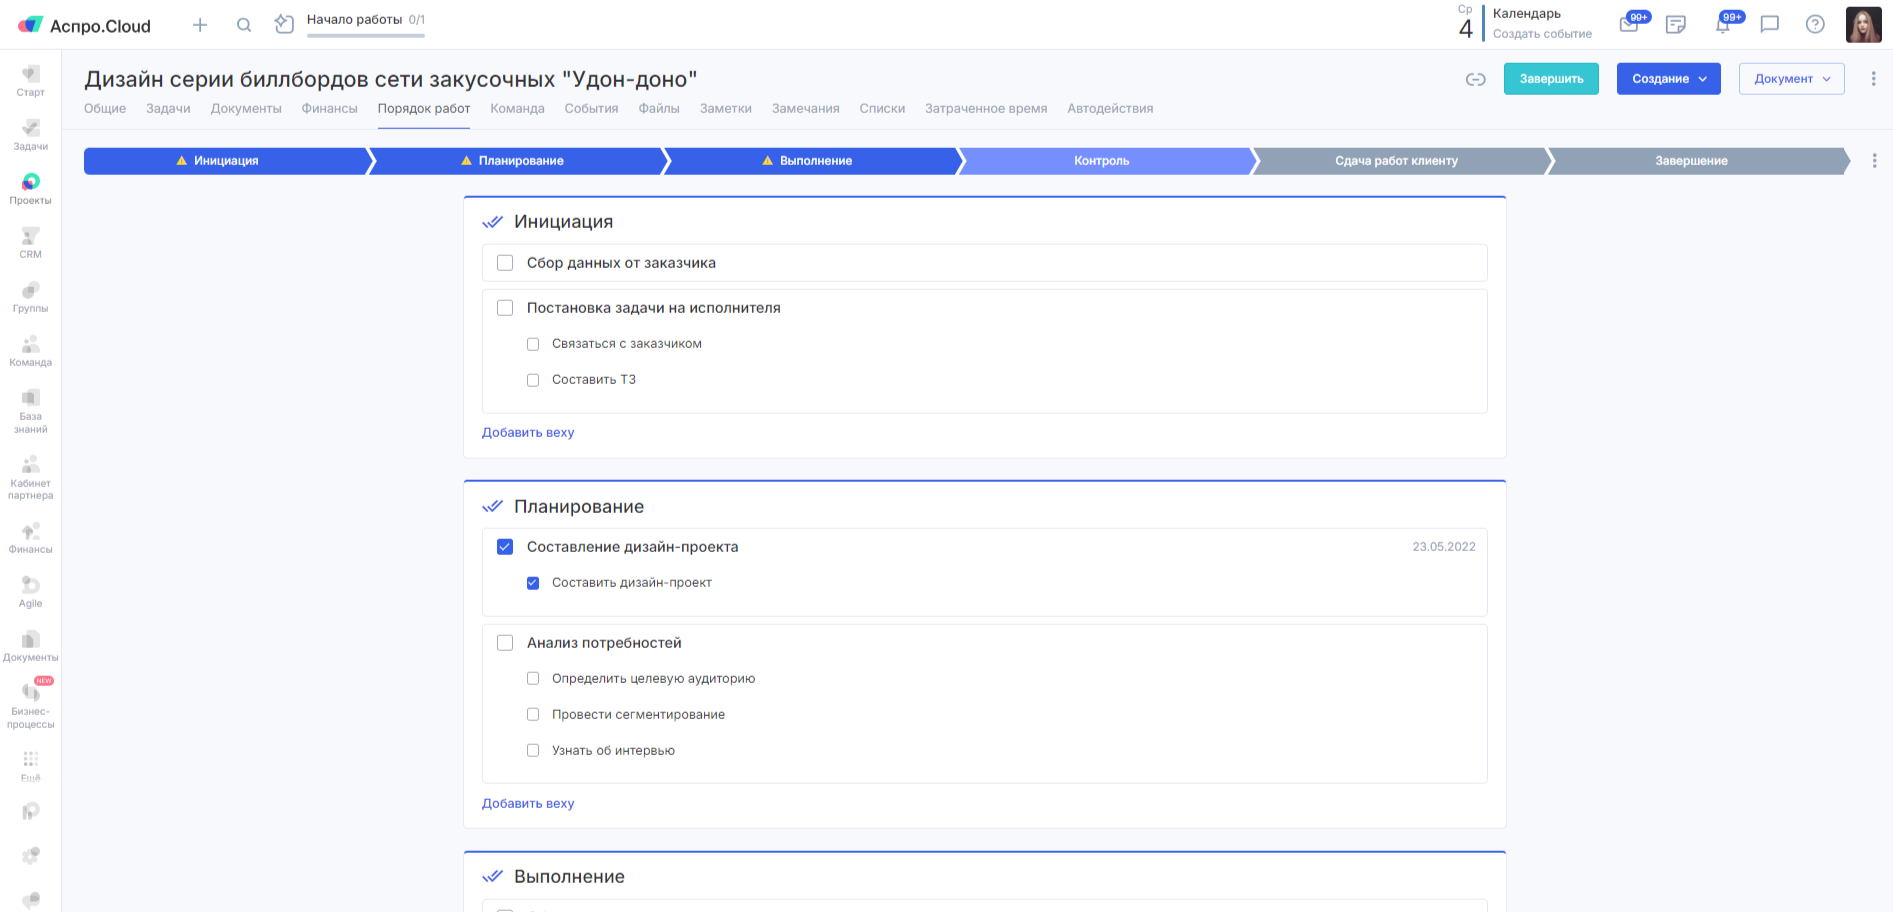Click 'Добавить веху' under Инициация
1893x912 pixels.
pyautogui.click(x=528, y=433)
